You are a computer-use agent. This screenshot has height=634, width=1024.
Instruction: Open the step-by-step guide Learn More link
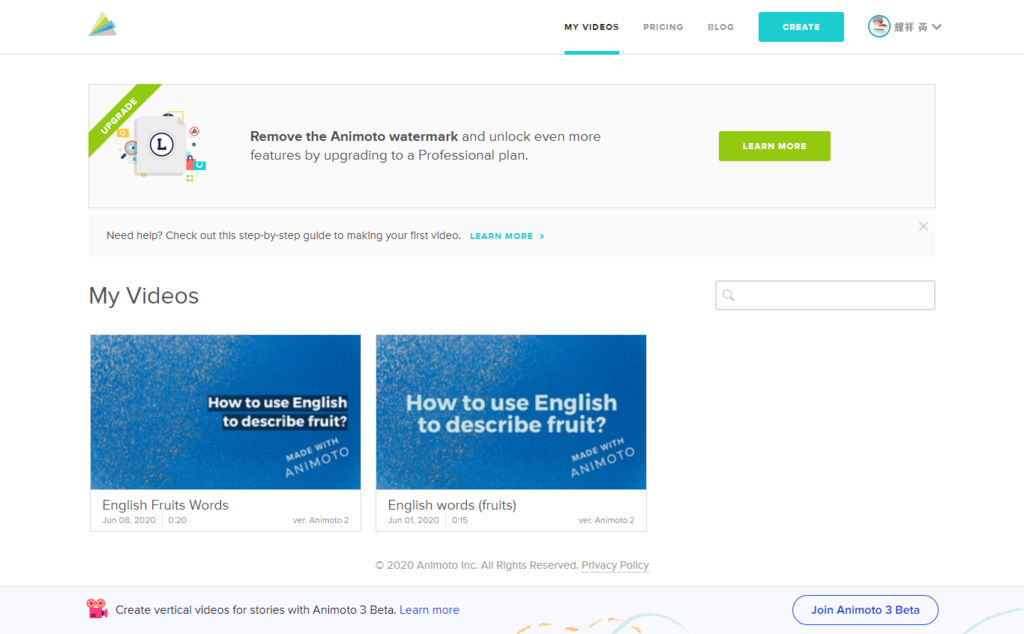pyautogui.click(x=507, y=236)
